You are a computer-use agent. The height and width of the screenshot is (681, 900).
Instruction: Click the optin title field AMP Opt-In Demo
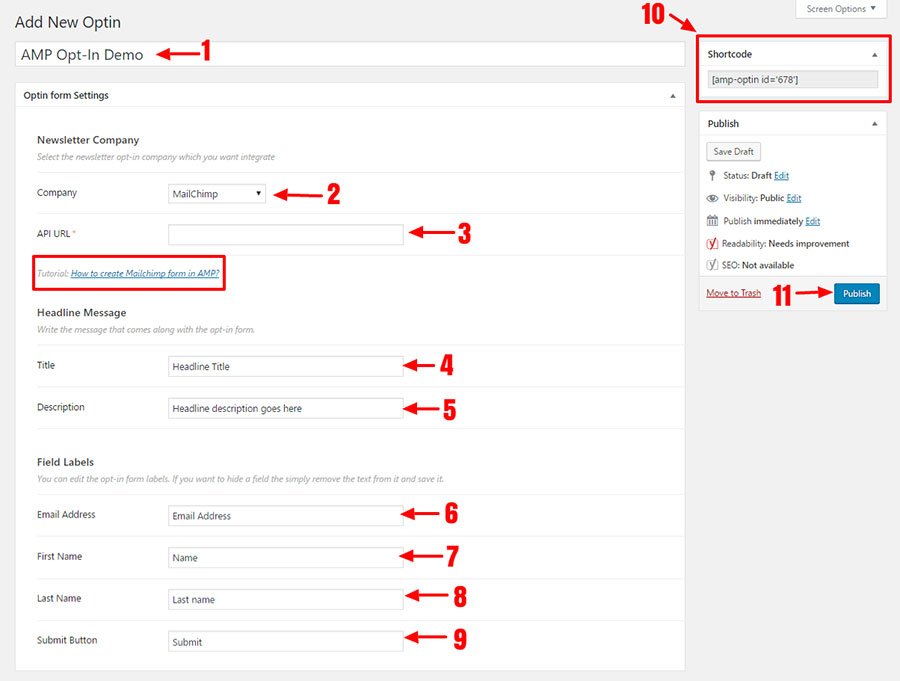(x=350, y=55)
